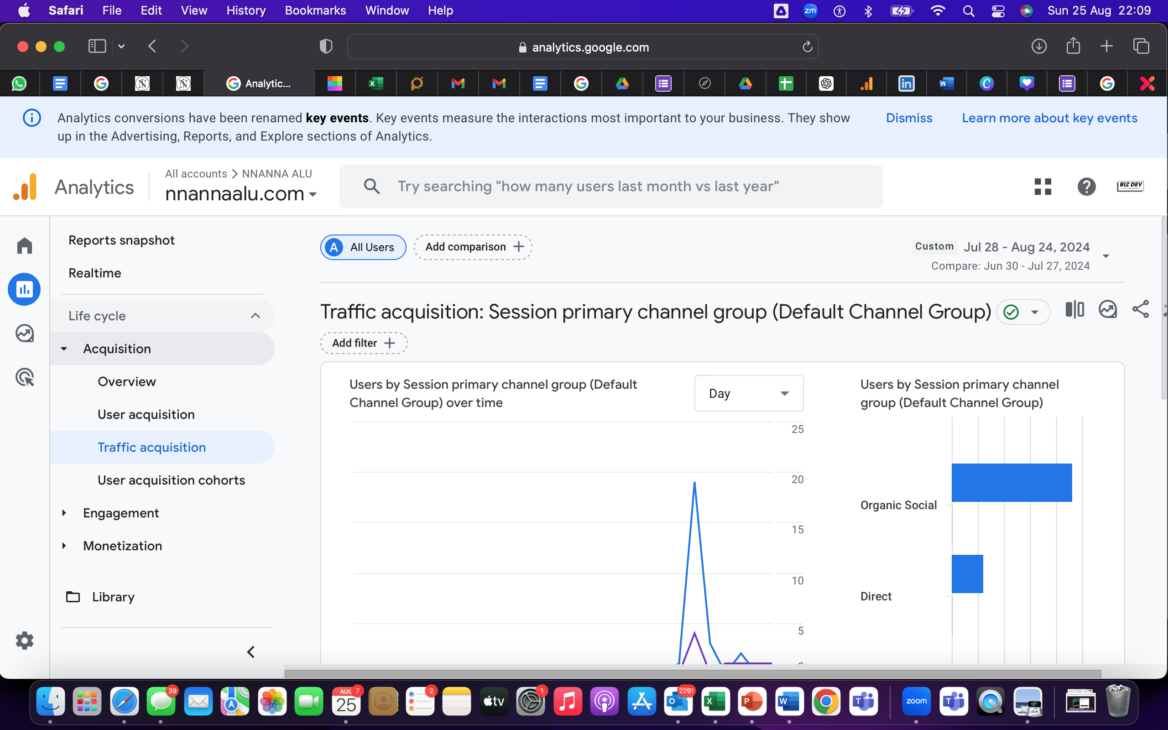1168x730 pixels.
Task: Toggle the All Users comparison chip
Action: coord(363,247)
